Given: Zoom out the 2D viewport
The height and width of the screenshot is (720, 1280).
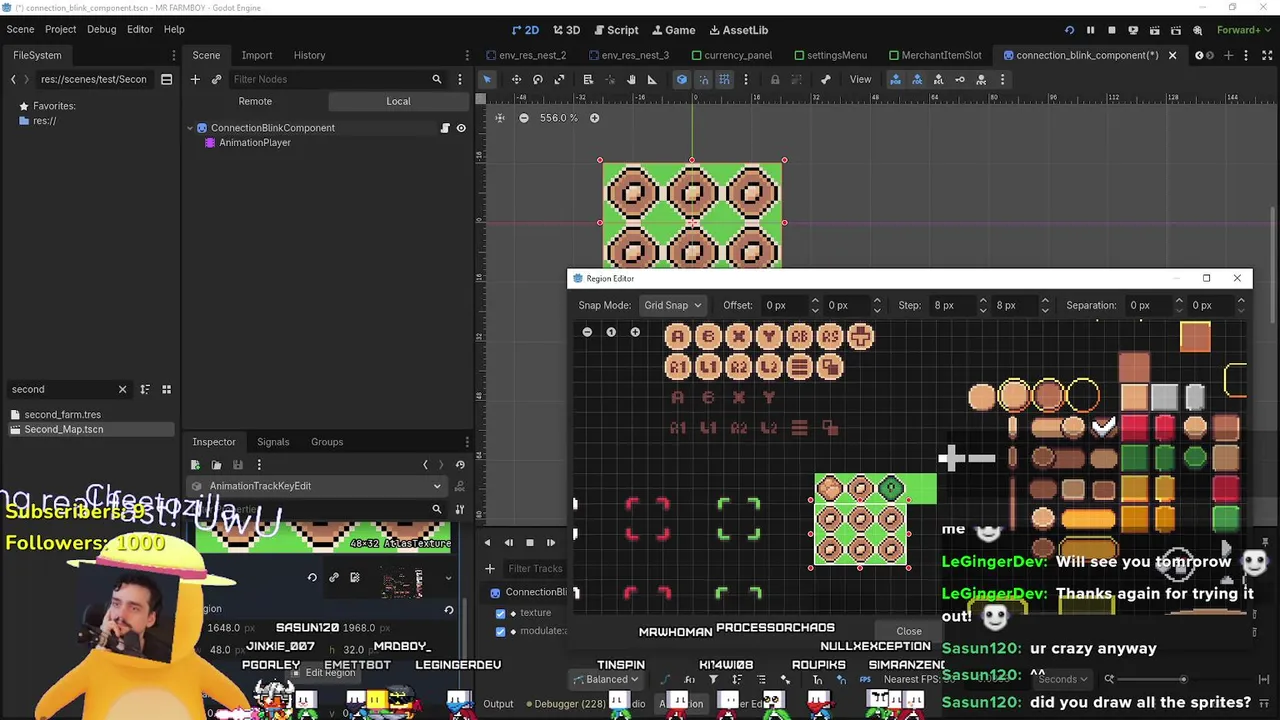Looking at the screenshot, I should pyautogui.click(x=523, y=118).
